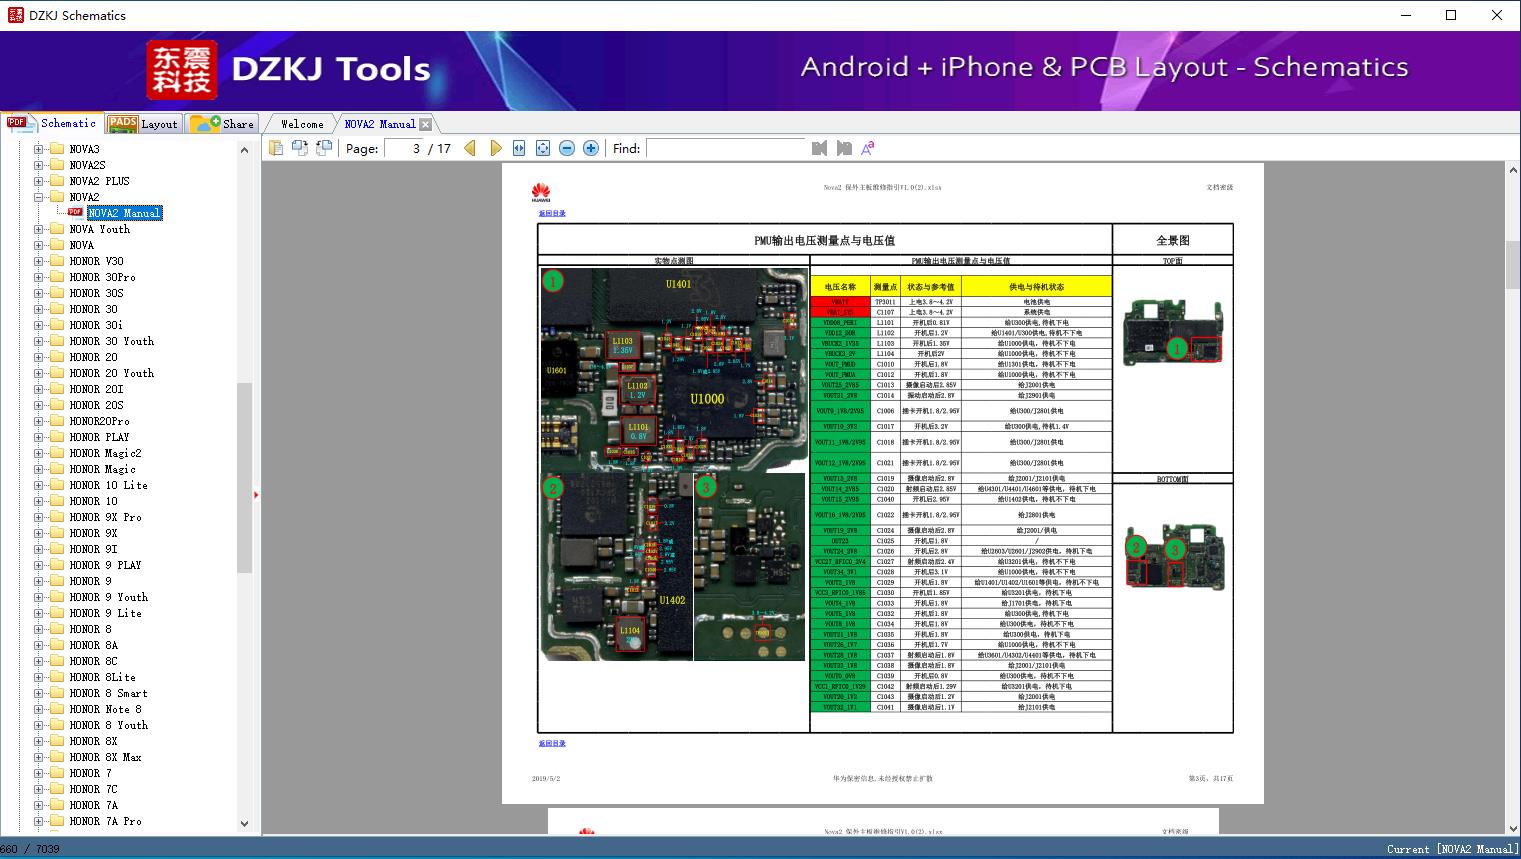Select HONOR 30S in the tree
1521x859 pixels.
tap(96, 293)
